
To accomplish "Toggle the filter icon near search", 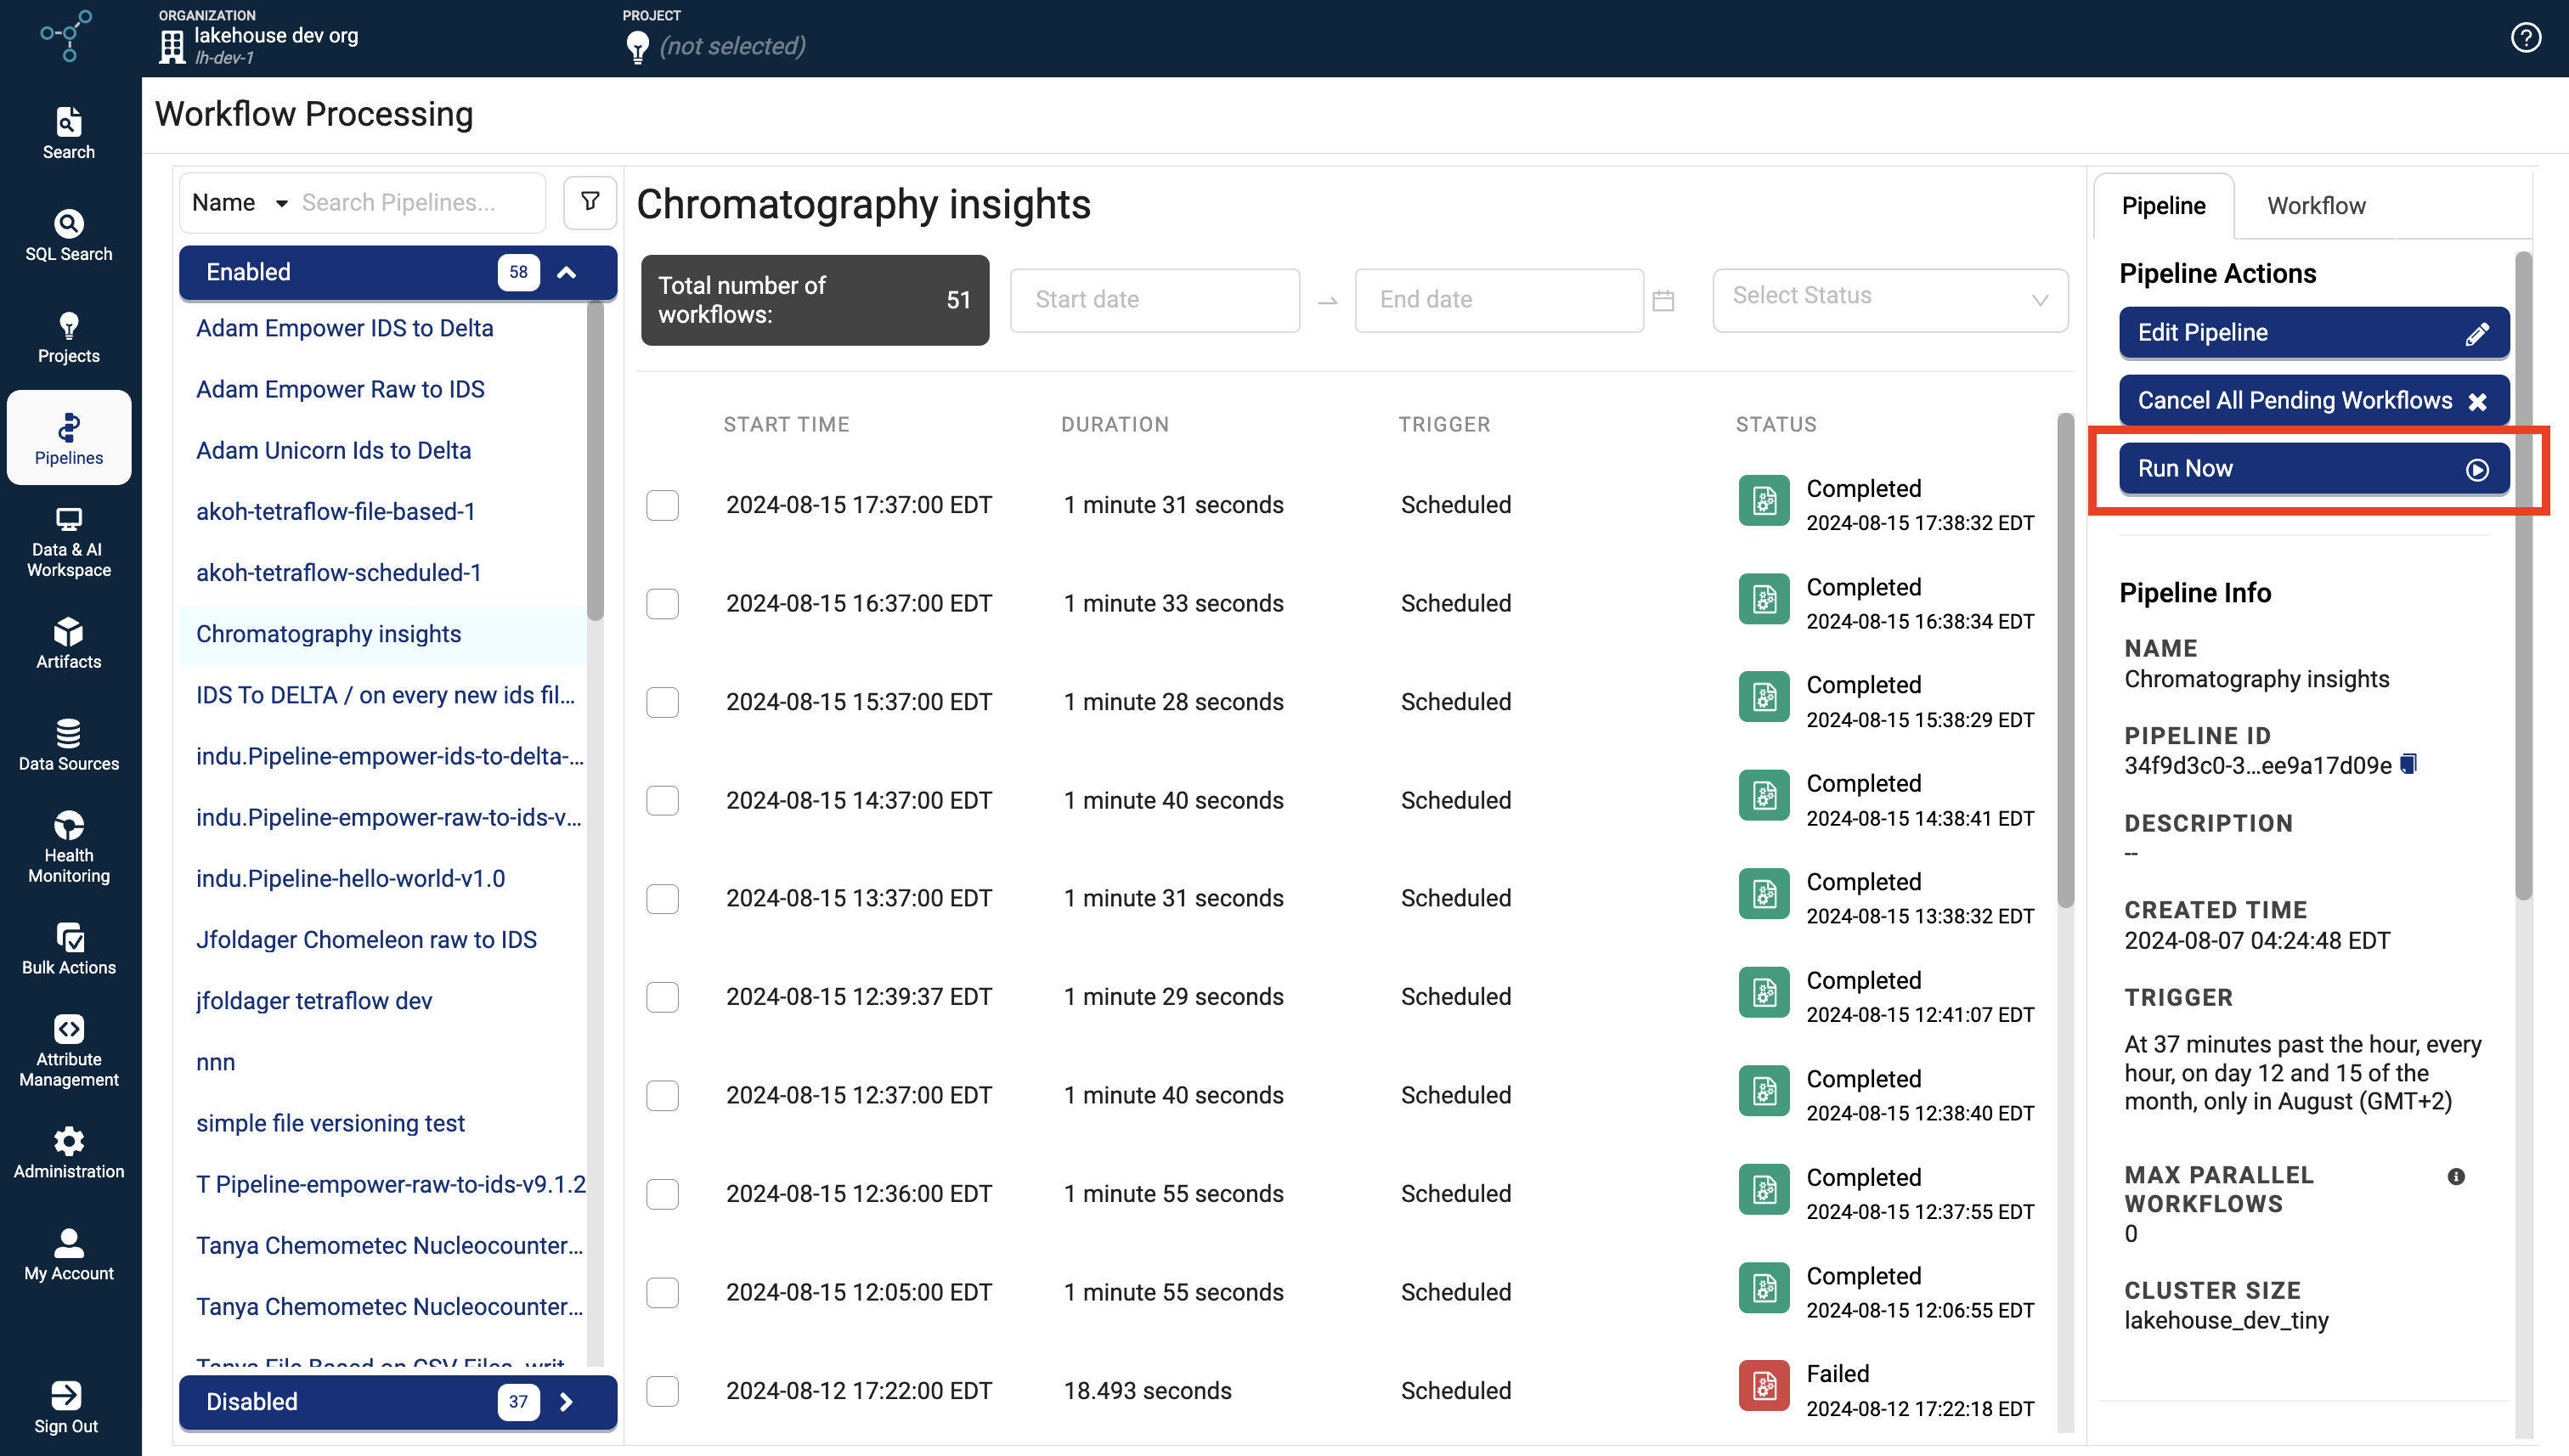I will click(x=588, y=200).
